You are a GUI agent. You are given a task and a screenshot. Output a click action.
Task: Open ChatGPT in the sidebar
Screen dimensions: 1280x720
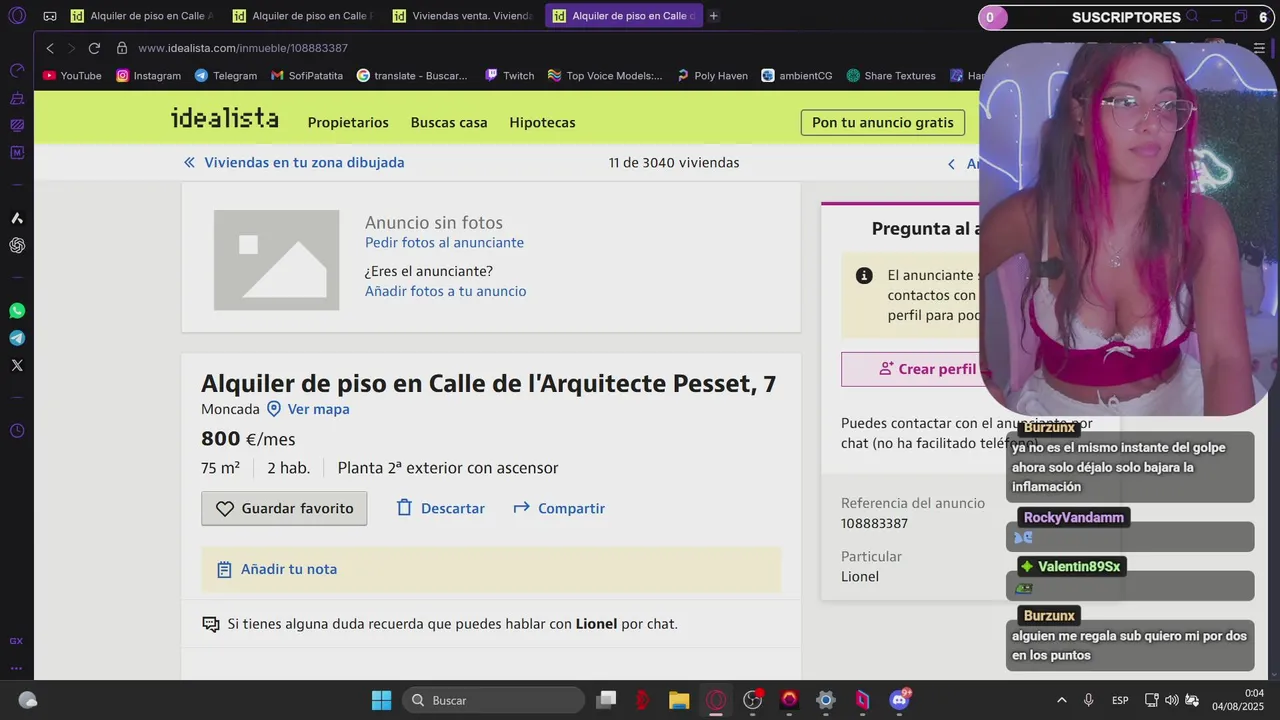pos(17,245)
